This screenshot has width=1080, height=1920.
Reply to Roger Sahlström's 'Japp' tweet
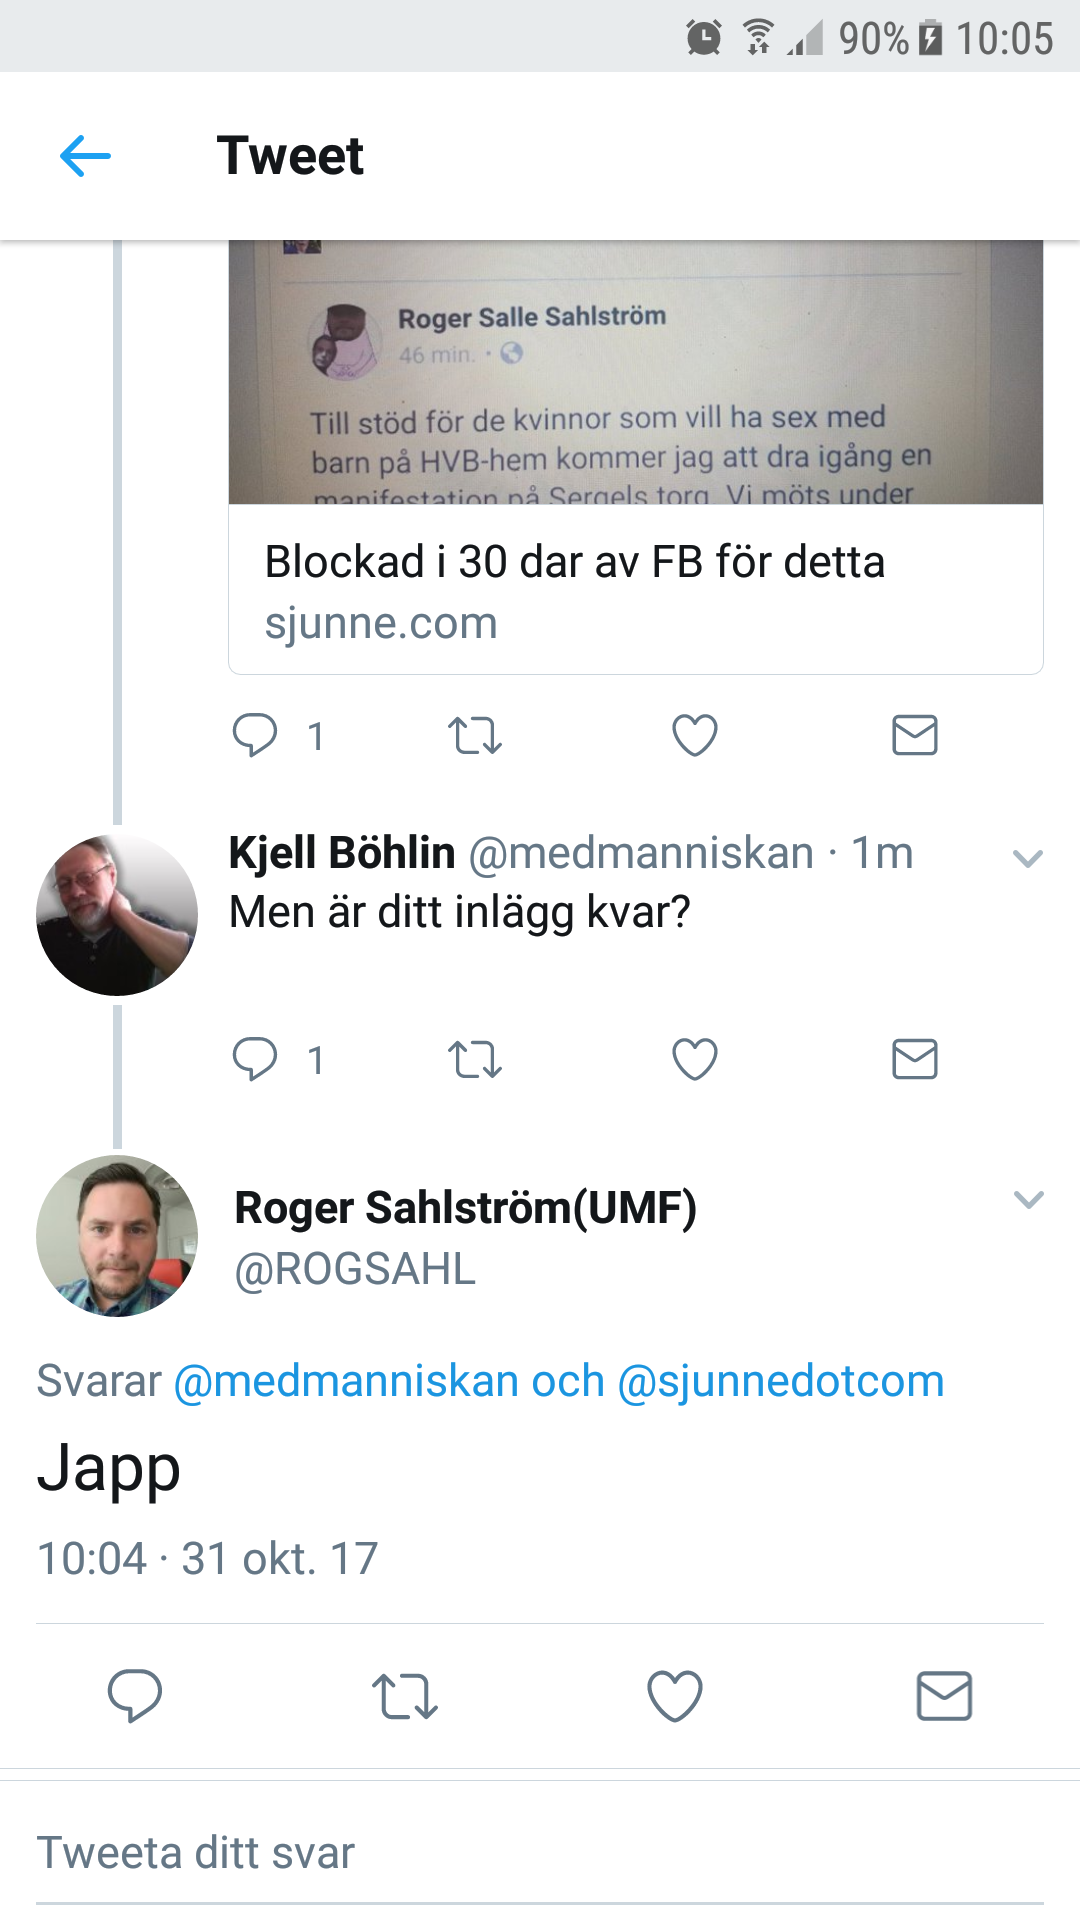pos(135,1696)
